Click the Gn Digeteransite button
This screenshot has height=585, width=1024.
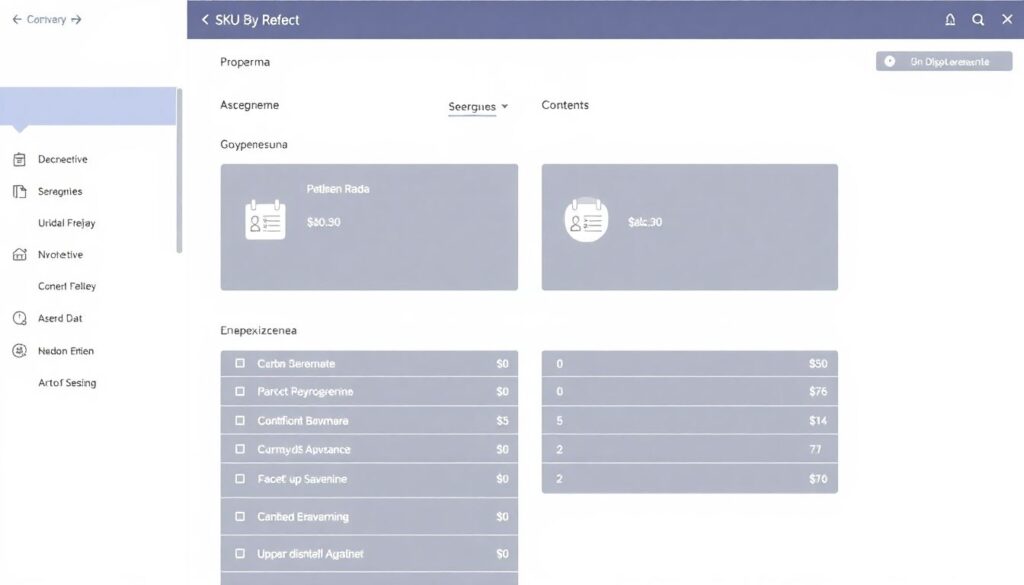click(943, 62)
